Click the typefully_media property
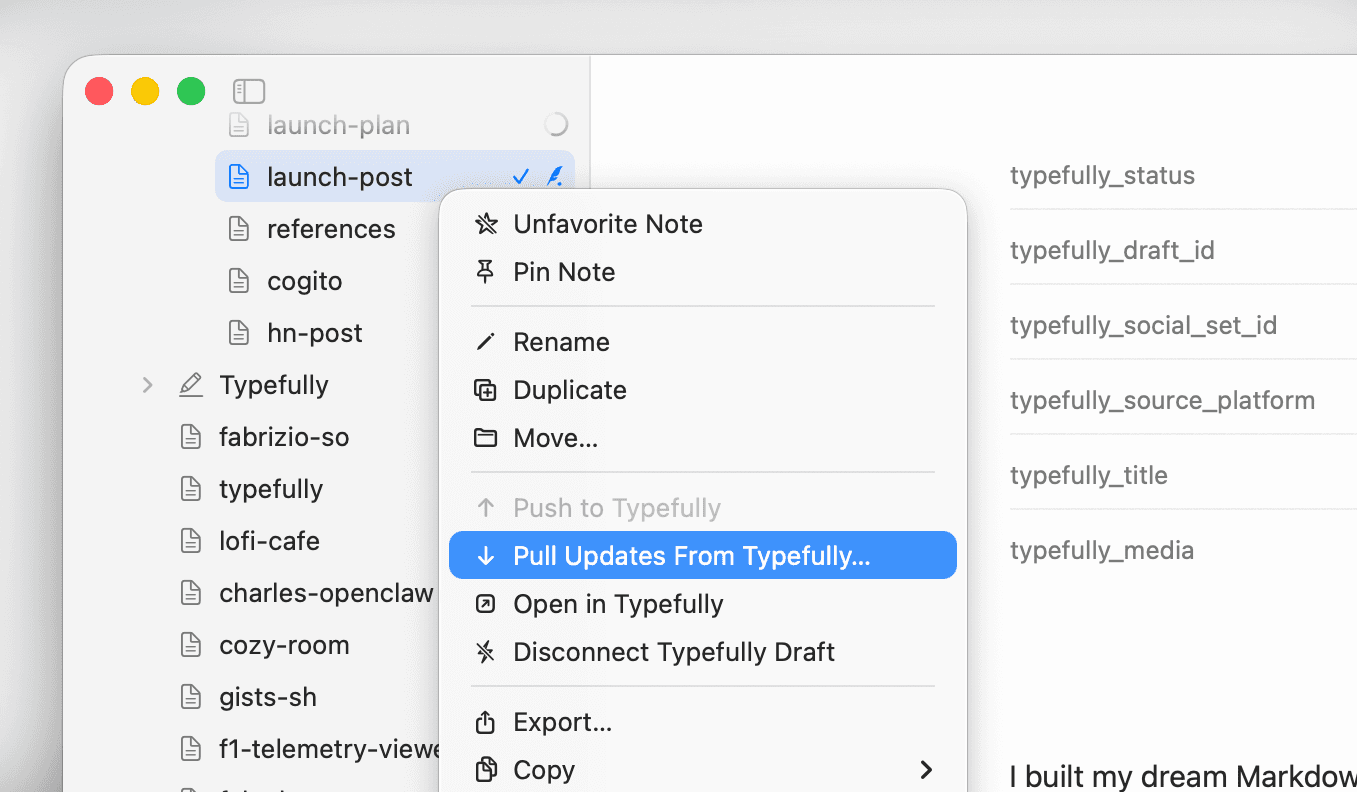Screen dimensions: 1357x792 (1102, 550)
